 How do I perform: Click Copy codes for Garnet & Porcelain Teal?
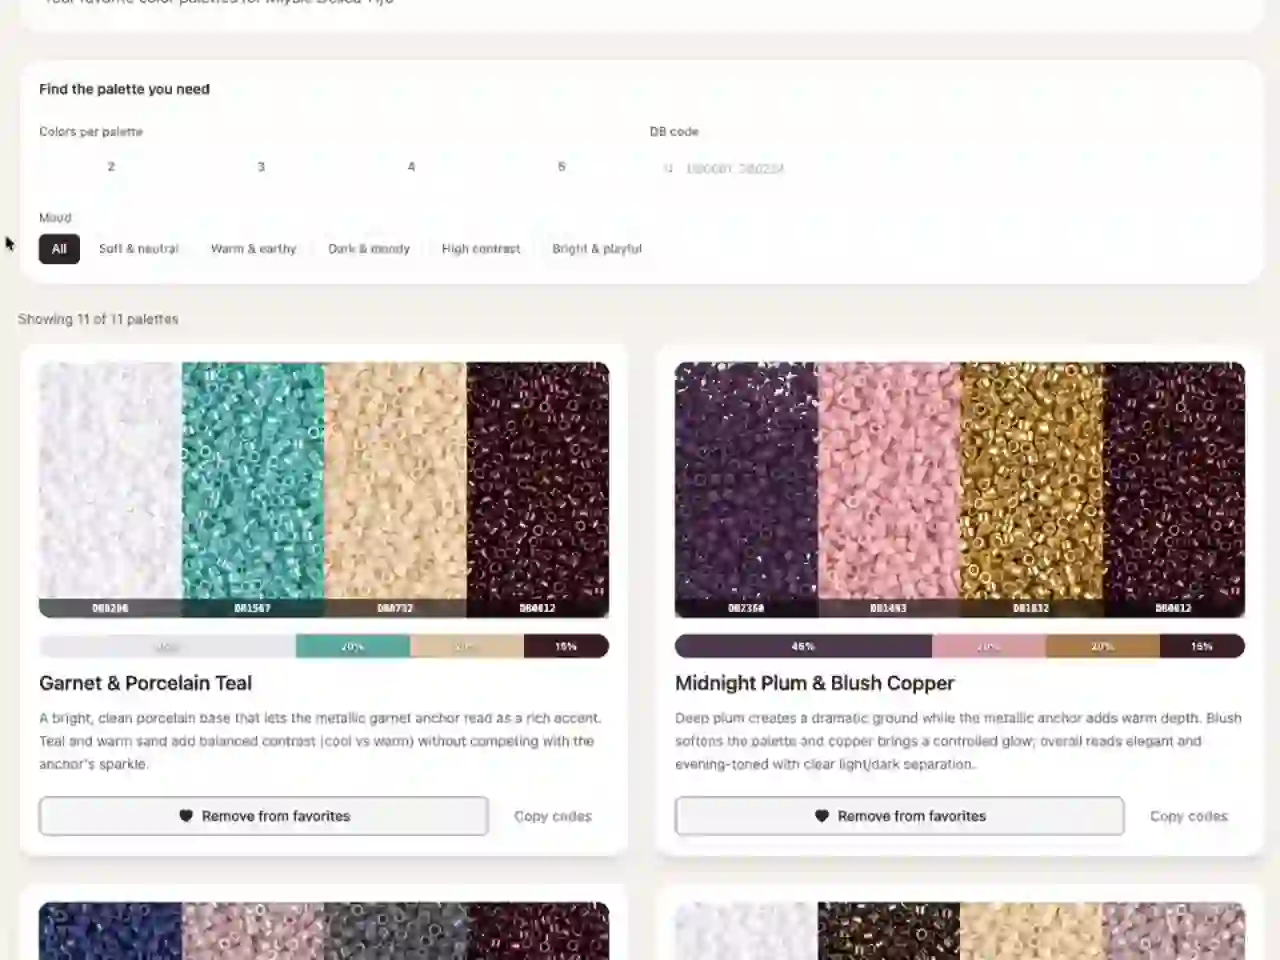(552, 815)
